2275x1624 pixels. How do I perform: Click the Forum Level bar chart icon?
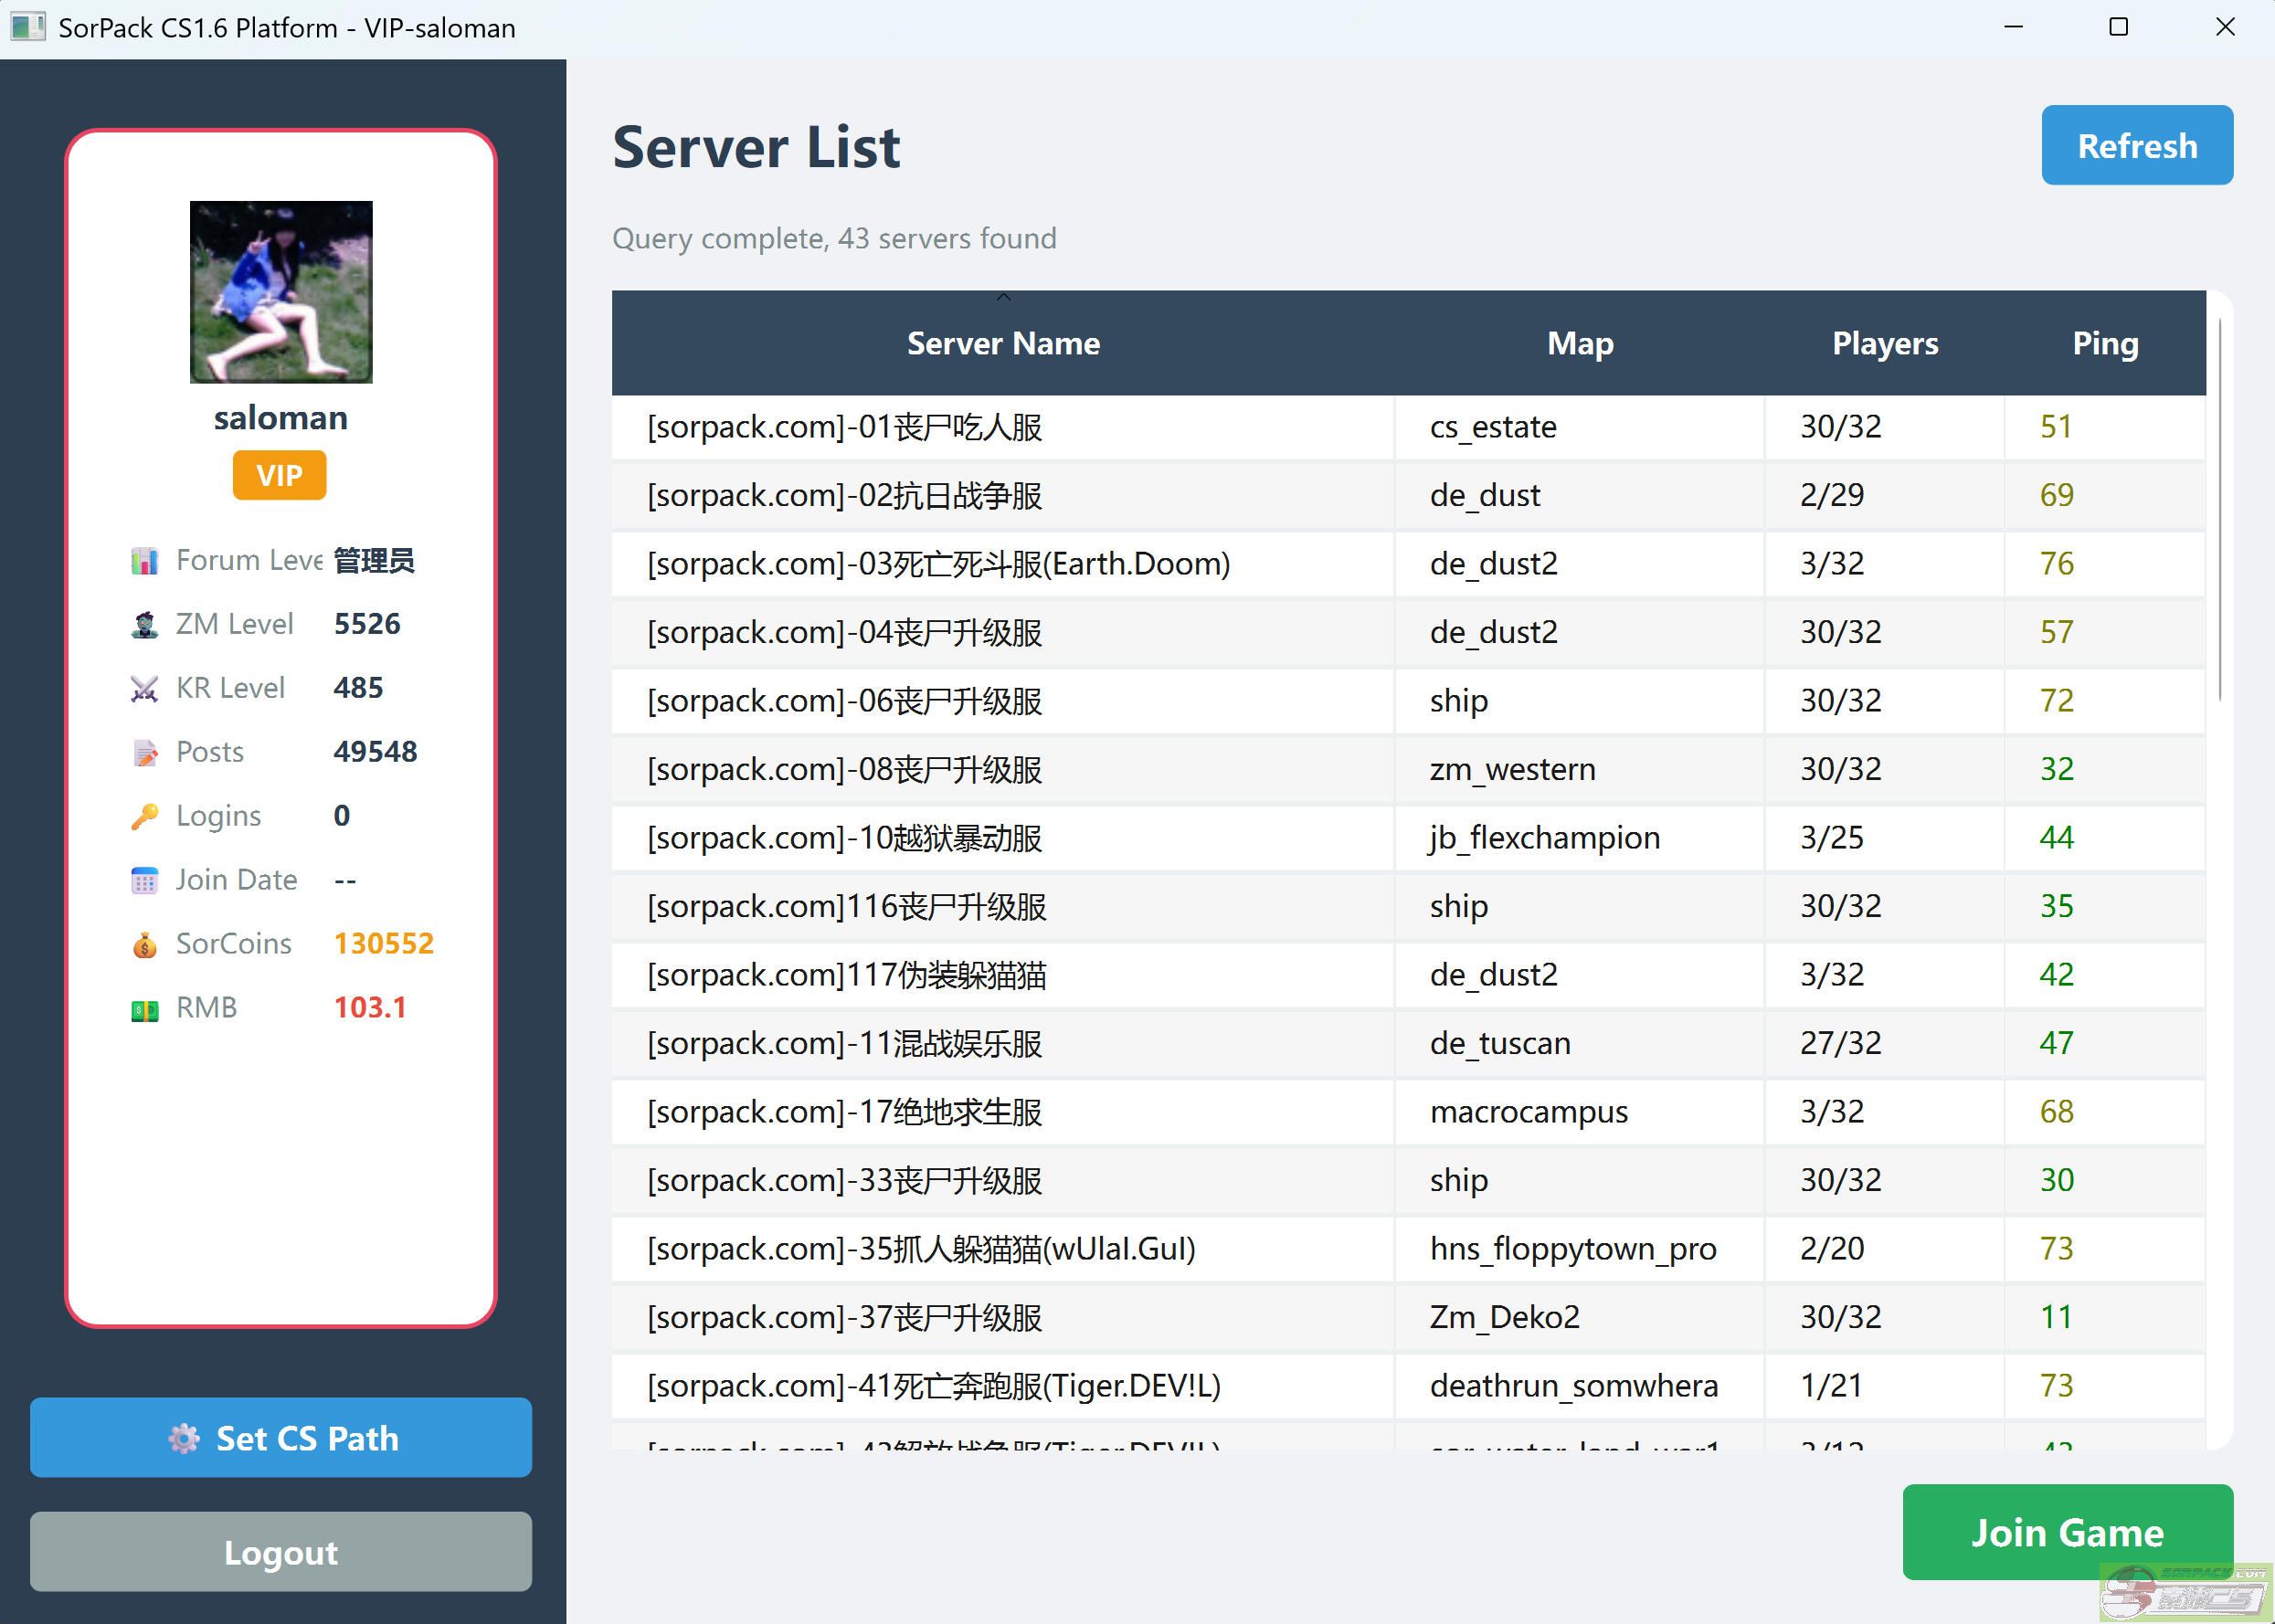[x=144, y=561]
